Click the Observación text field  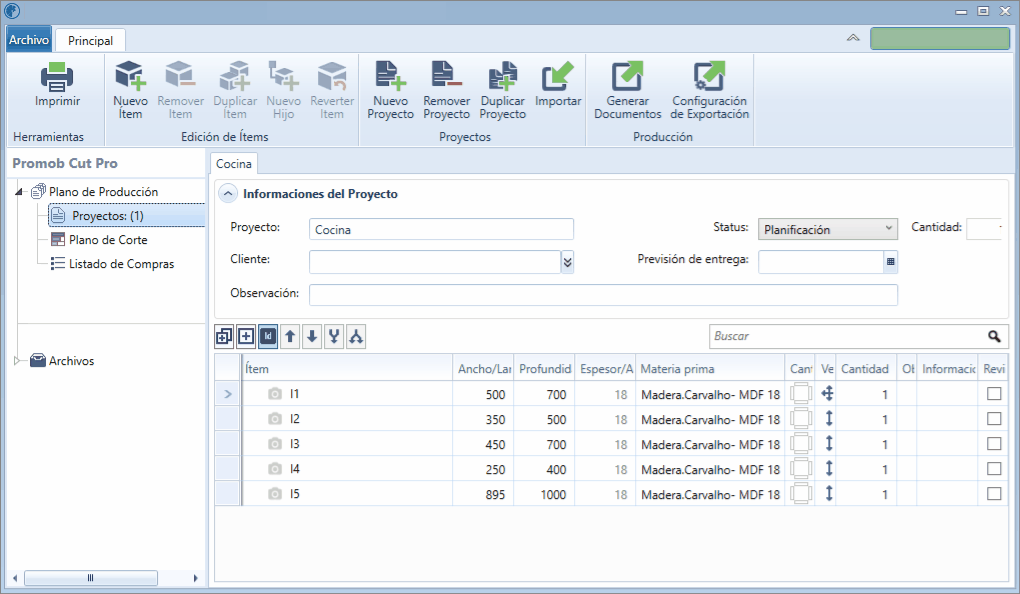click(x=603, y=294)
